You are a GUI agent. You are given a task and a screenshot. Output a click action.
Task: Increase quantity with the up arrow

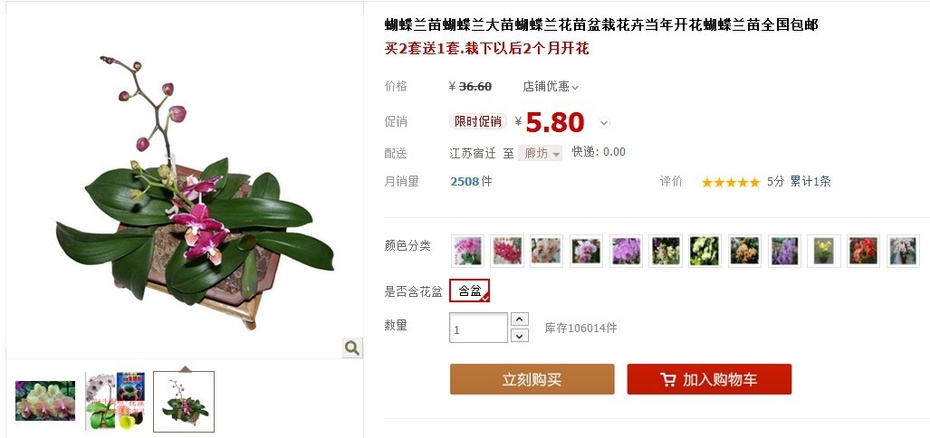[520, 319]
